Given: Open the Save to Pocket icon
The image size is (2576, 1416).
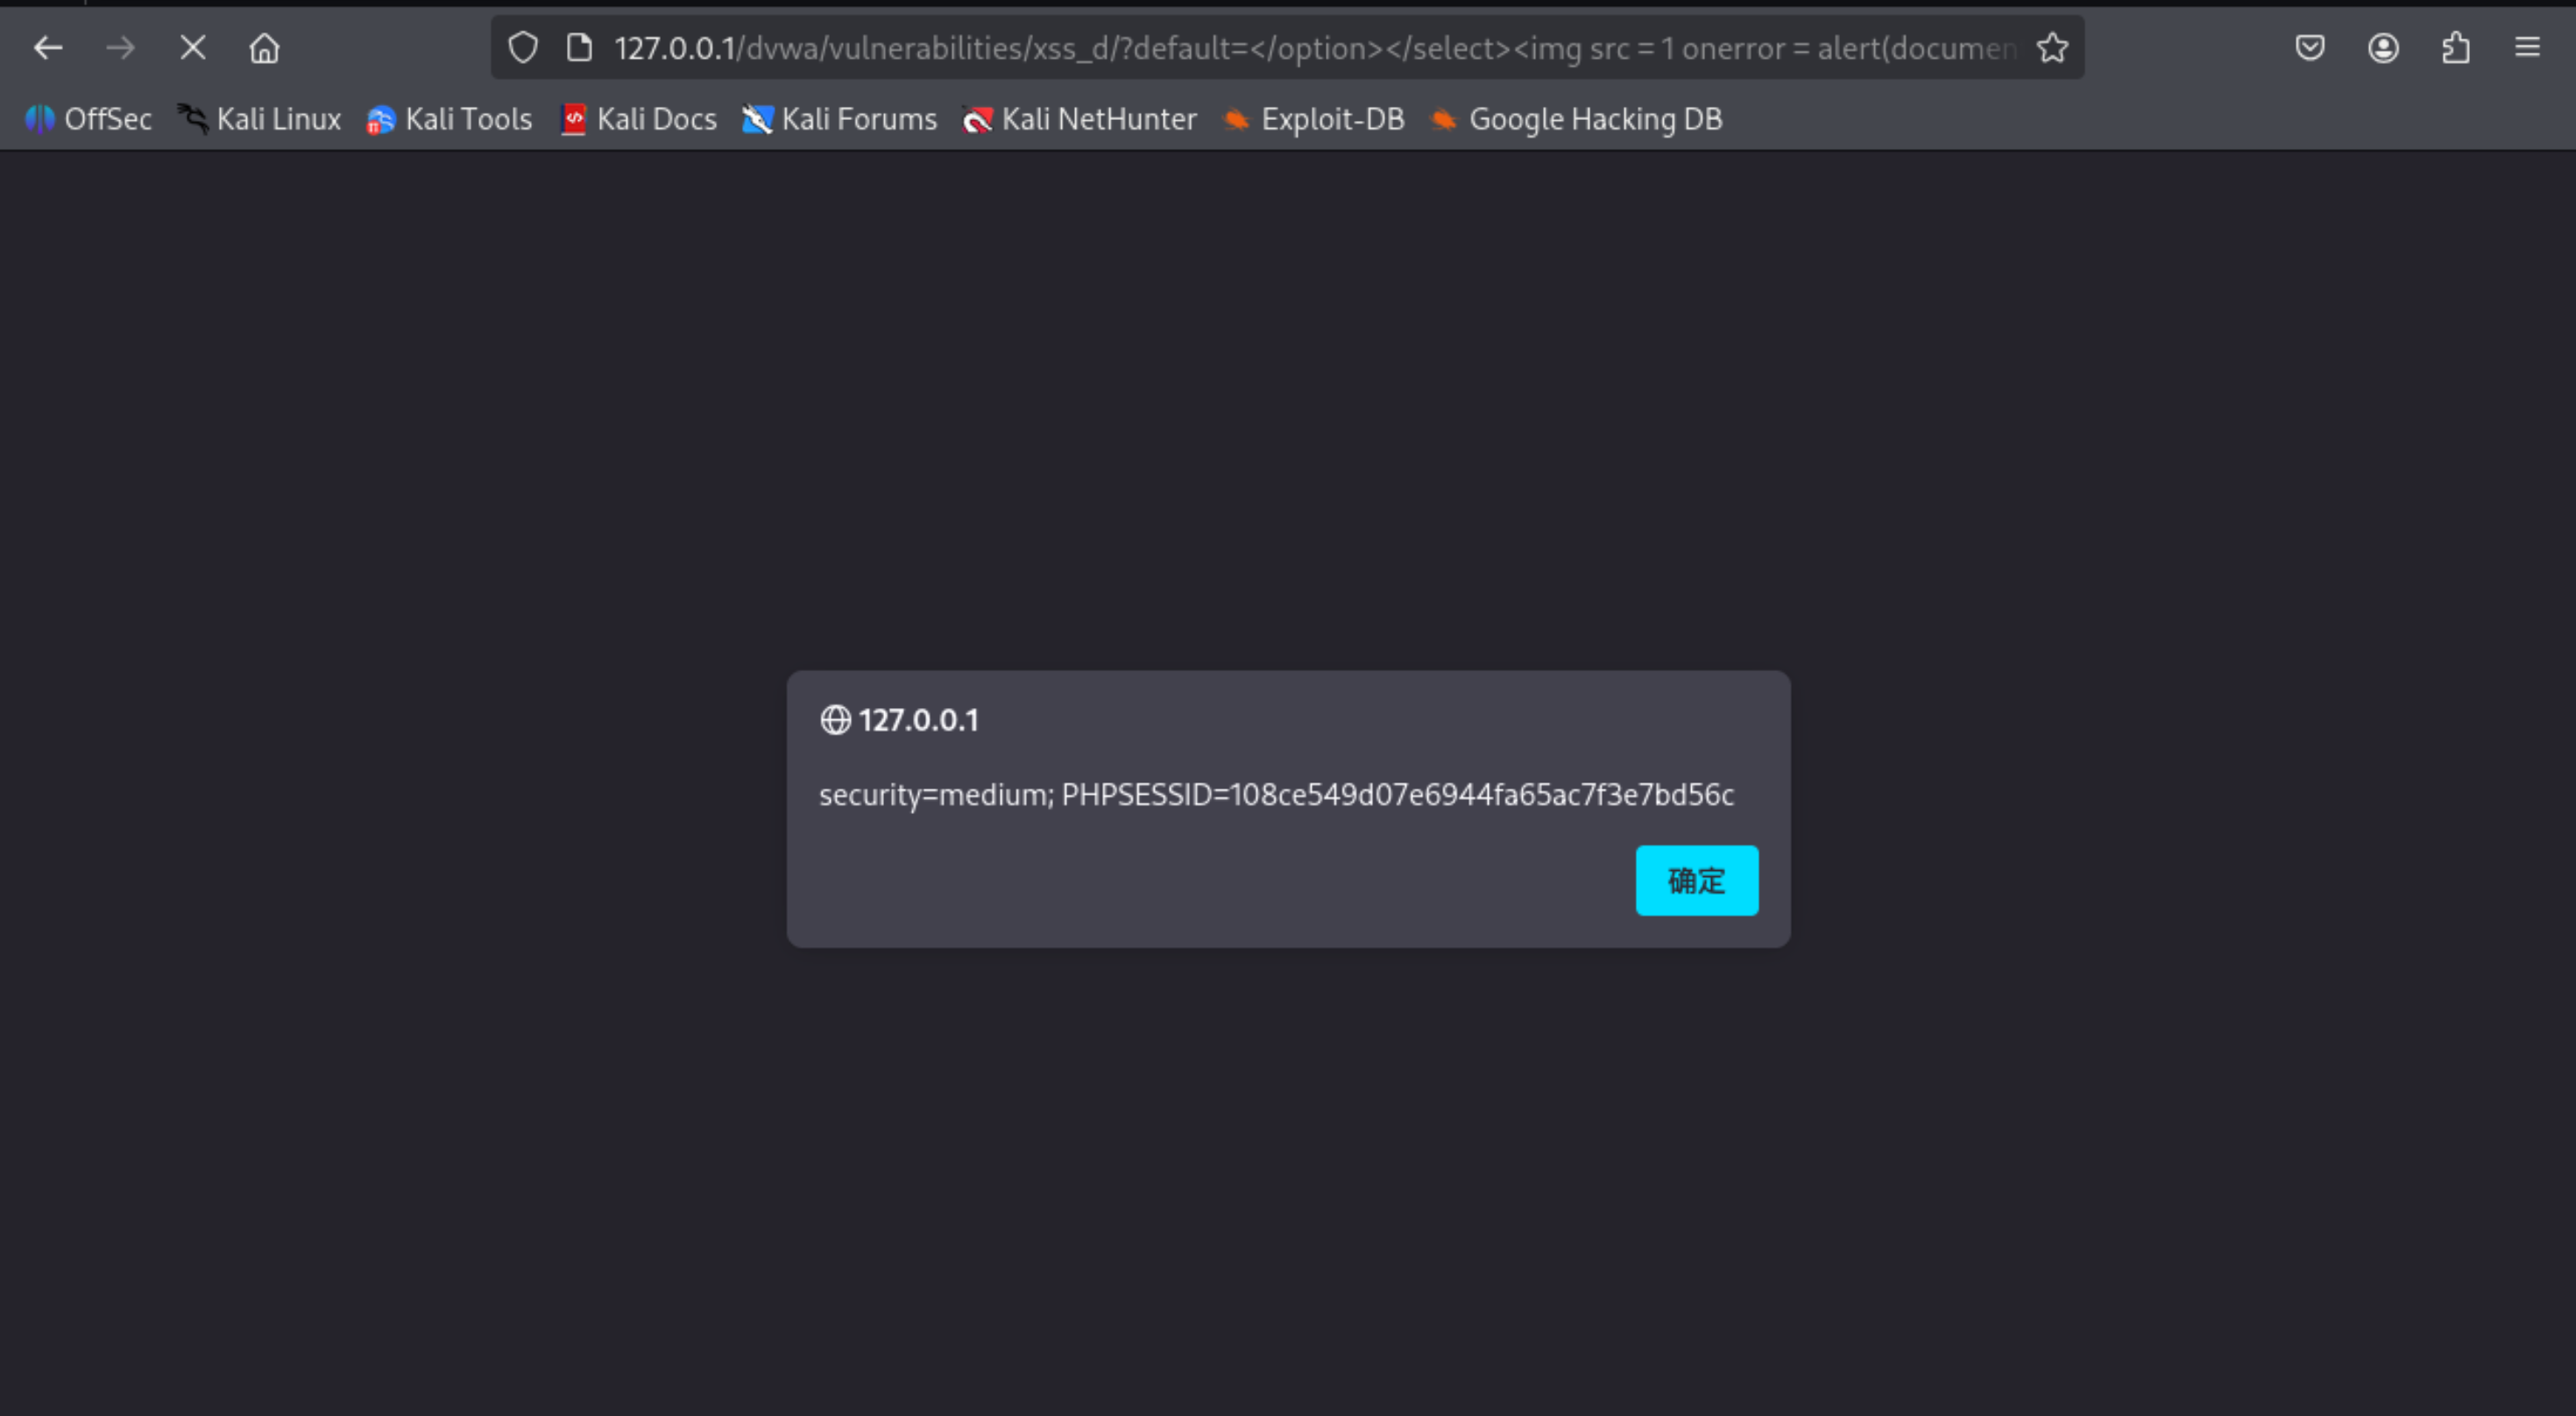Looking at the screenshot, I should [2310, 48].
